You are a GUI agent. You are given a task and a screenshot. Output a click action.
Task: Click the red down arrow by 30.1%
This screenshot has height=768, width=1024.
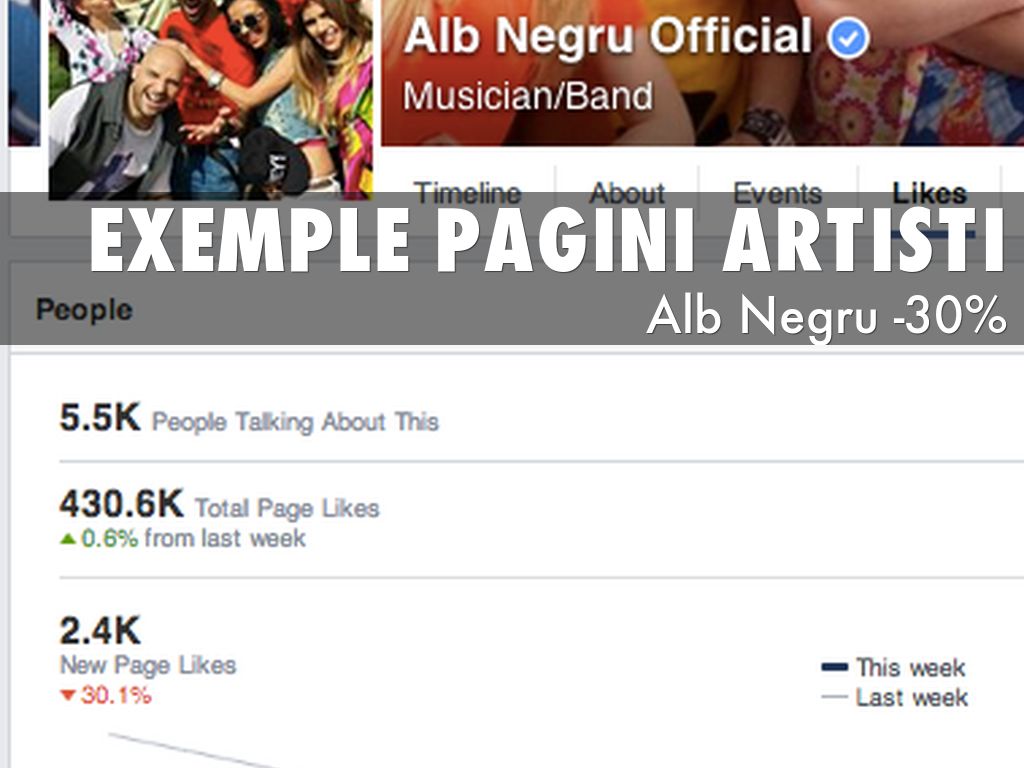pos(68,696)
